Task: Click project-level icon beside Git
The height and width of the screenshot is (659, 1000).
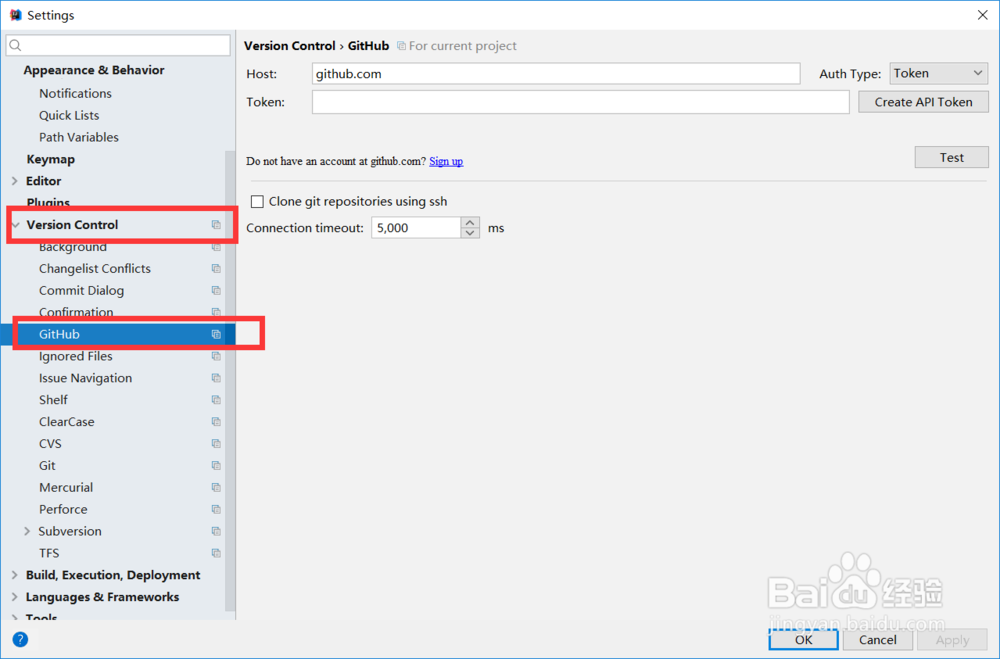Action: coord(216,466)
